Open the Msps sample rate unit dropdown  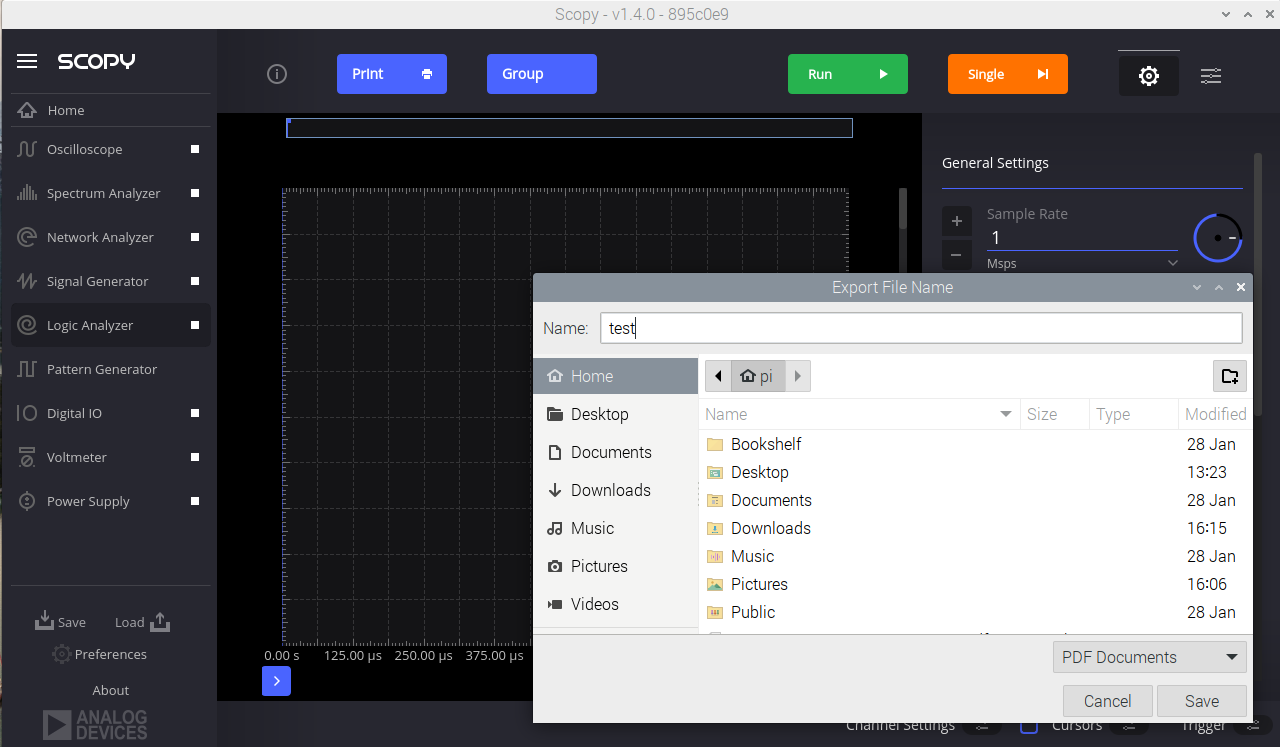[x=1082, y=263]
